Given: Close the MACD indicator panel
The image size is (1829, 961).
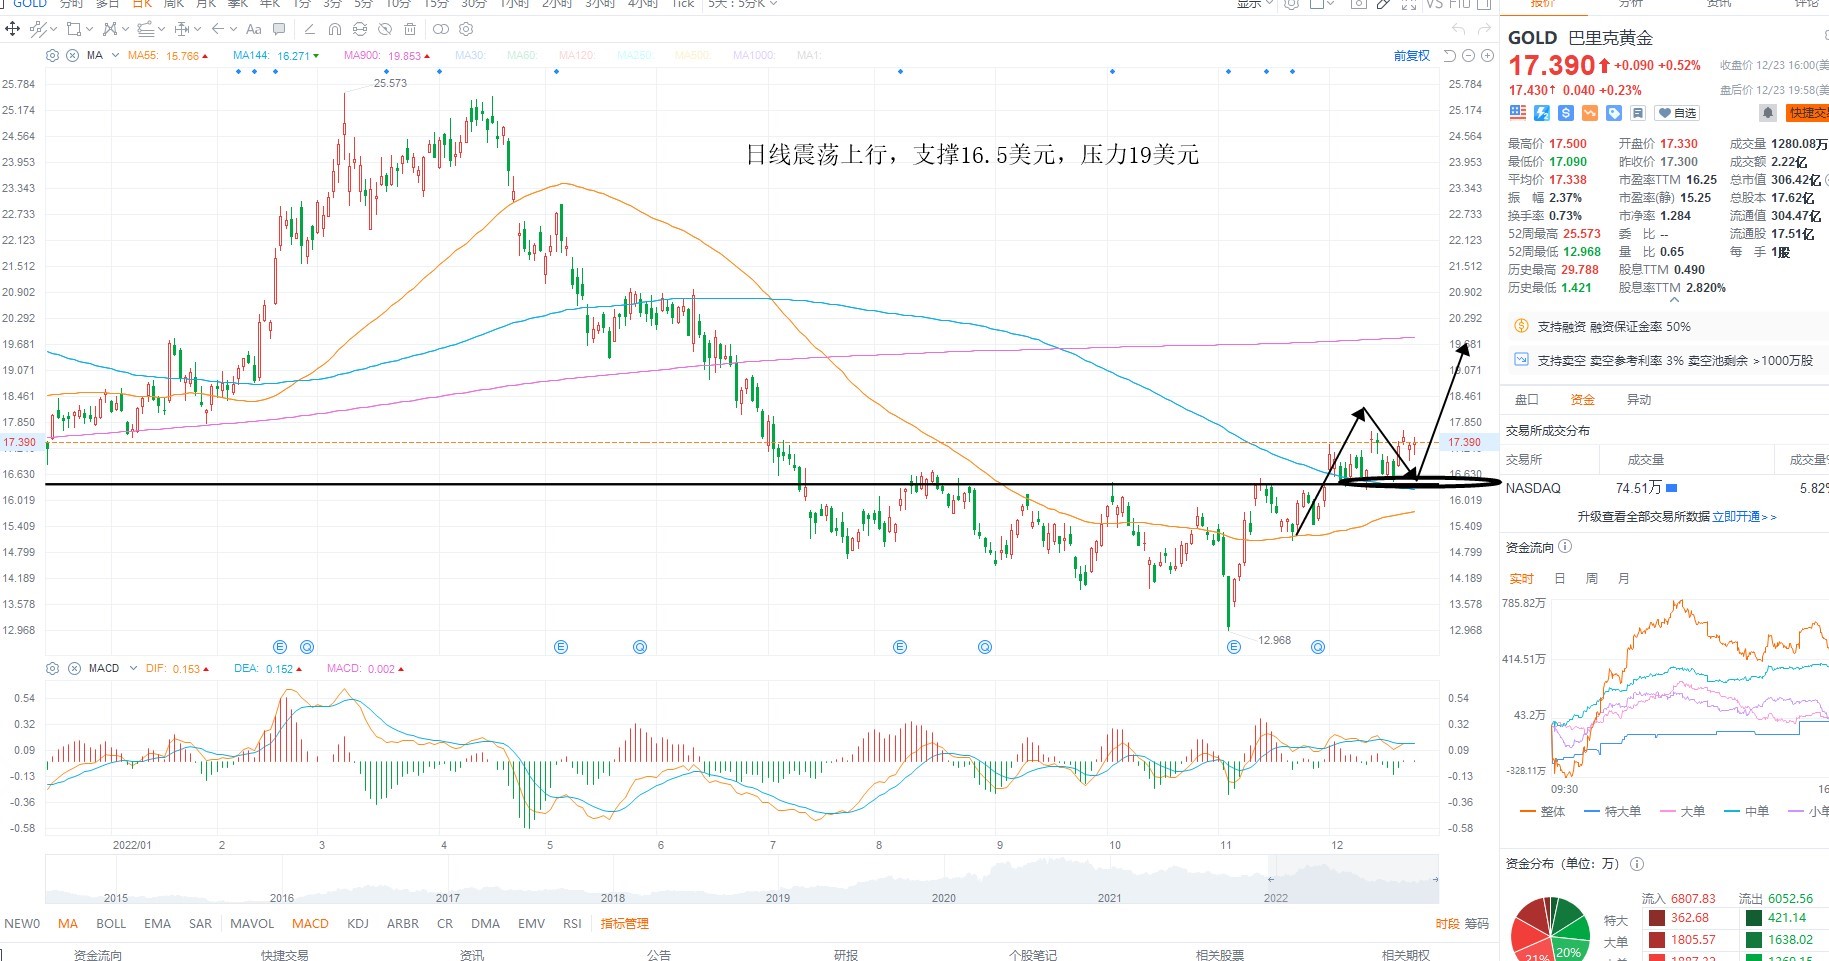Looking at the screenshot, I should point(74,668).
